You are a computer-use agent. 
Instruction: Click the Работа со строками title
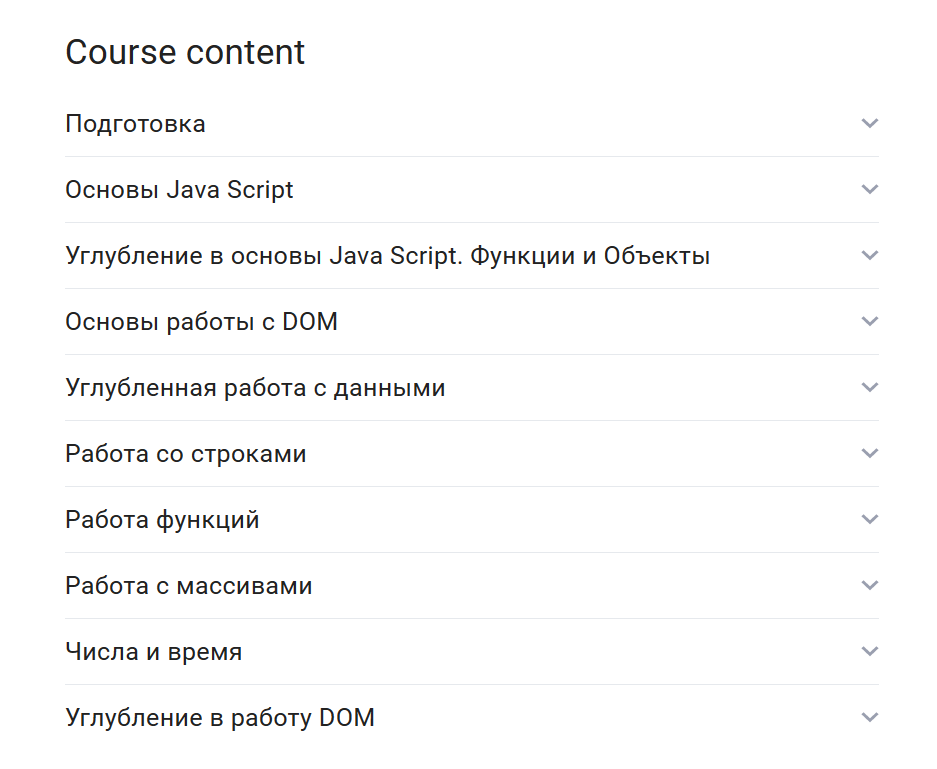click(x=185, y=454)
